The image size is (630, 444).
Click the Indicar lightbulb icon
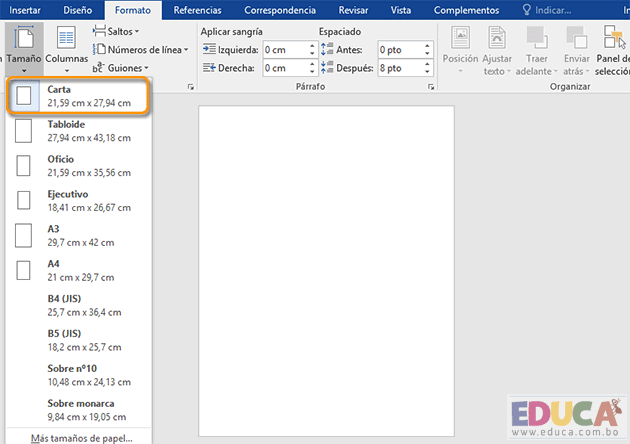click(526, 10)
